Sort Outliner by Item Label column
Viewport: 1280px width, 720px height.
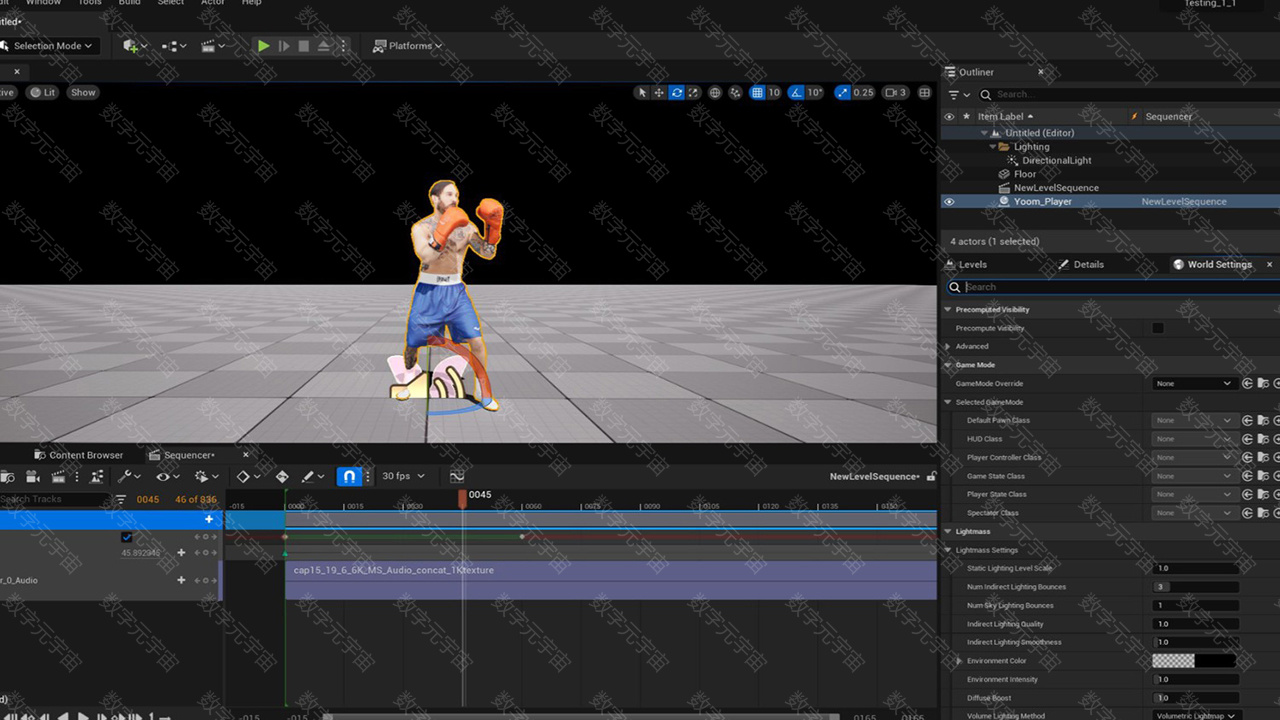[1005, 116]
